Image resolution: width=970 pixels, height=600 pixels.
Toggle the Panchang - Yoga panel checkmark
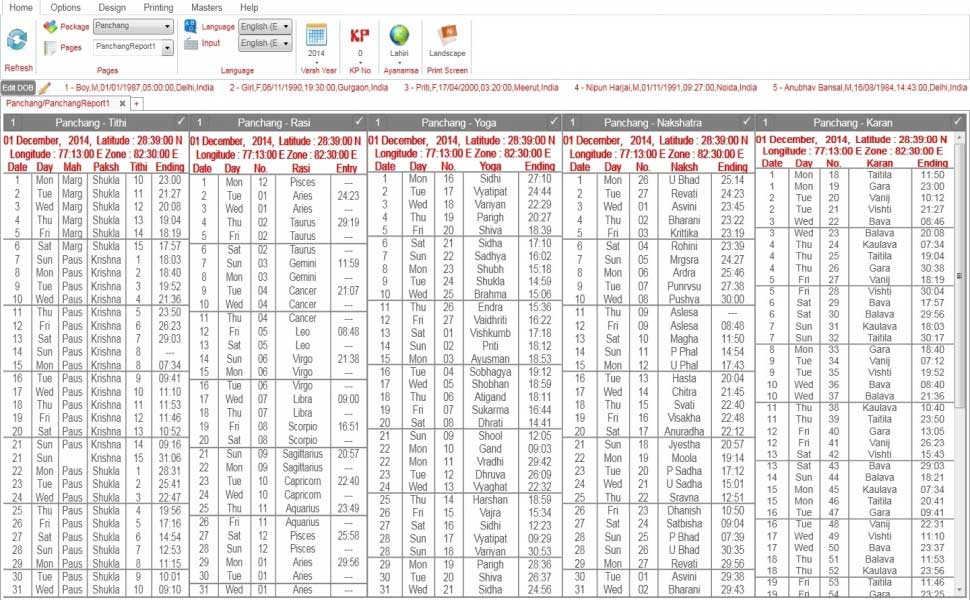[x=554, y=121]
